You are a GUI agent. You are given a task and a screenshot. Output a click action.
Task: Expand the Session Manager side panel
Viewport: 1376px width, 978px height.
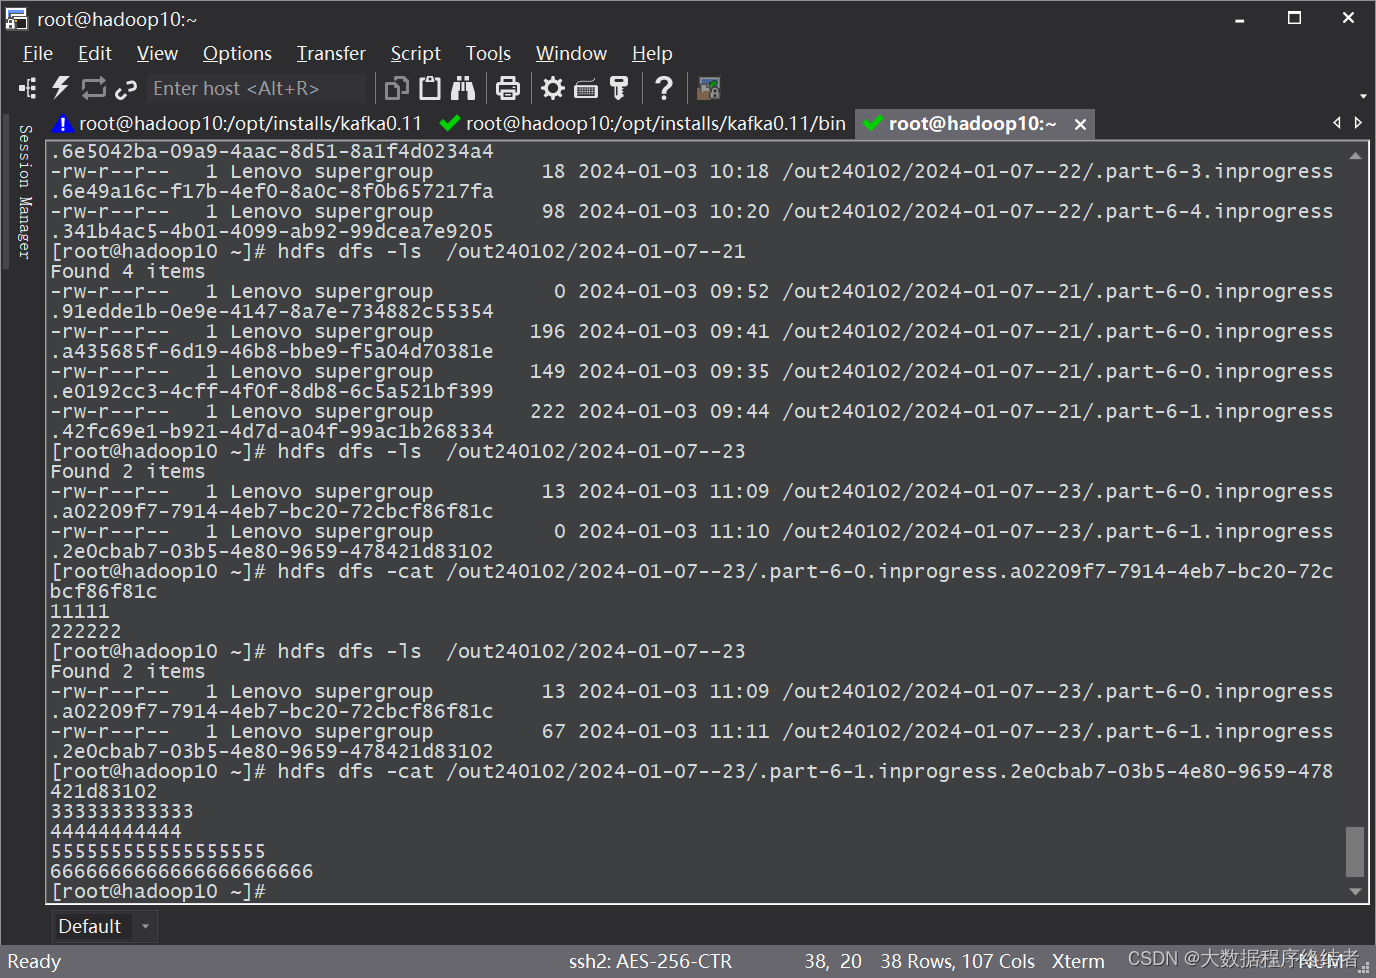(25, 192)
